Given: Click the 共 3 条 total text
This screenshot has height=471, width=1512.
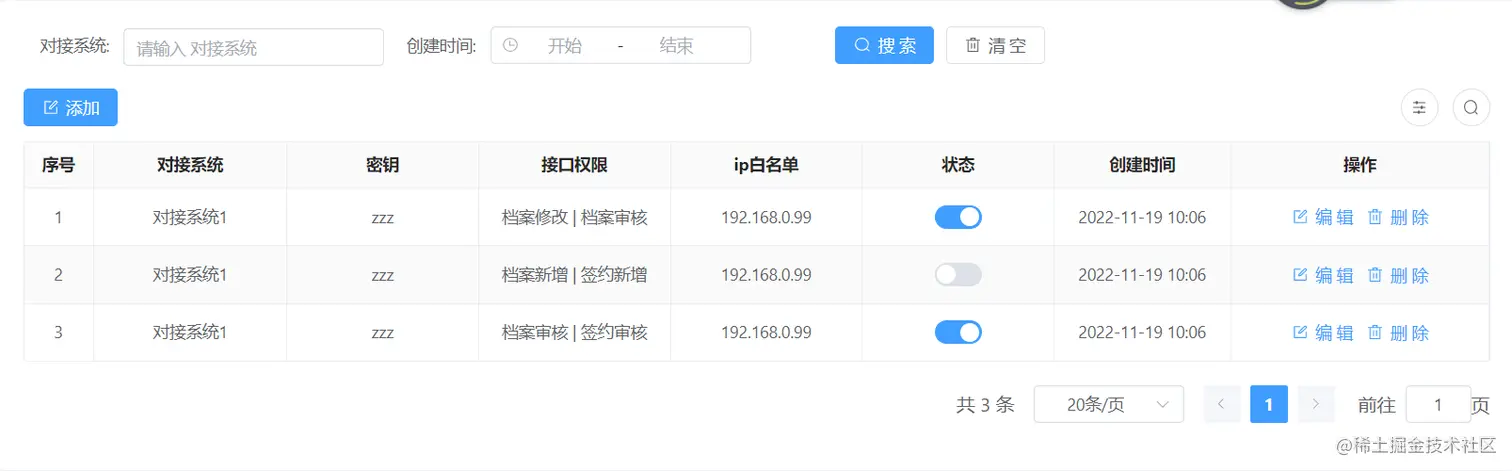Looking at the screenshot, I should (985, 404).
